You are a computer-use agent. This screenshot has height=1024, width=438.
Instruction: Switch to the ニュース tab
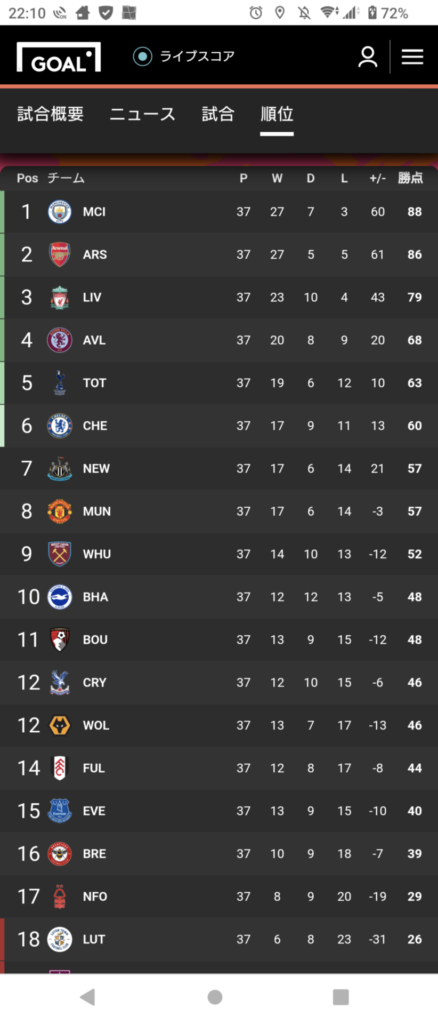point(142,114)
